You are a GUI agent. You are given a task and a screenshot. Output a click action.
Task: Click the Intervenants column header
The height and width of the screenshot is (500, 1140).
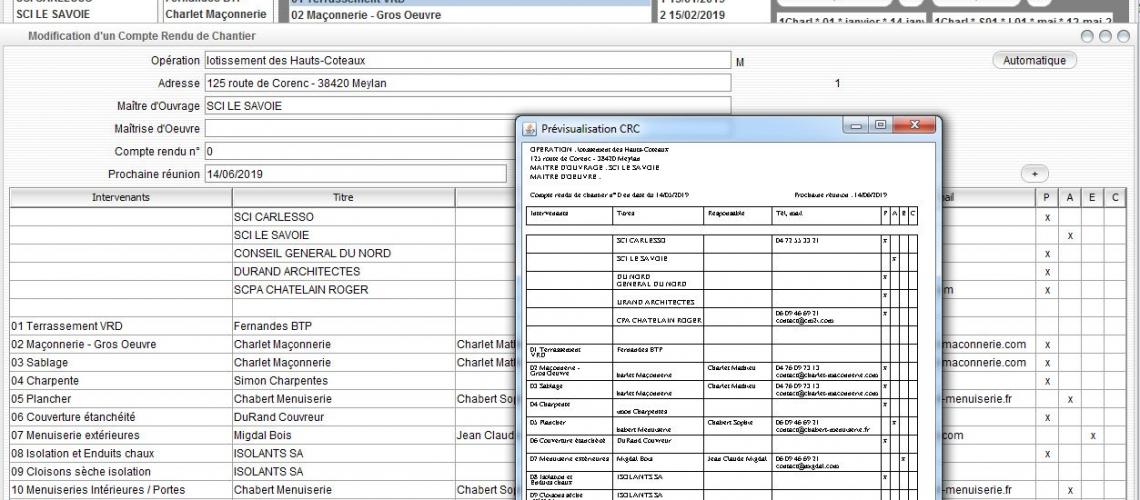[x=121, y=197]
